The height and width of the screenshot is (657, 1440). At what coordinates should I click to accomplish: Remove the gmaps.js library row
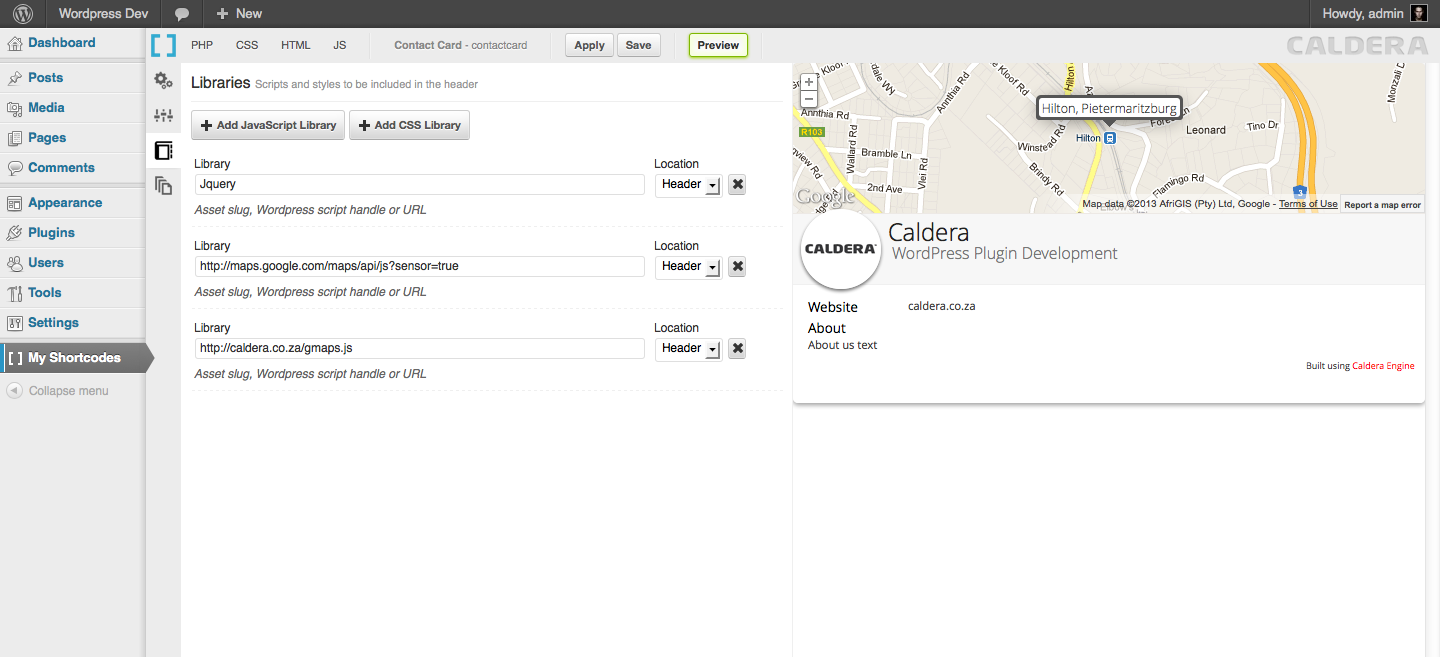[x=737, y=348]
